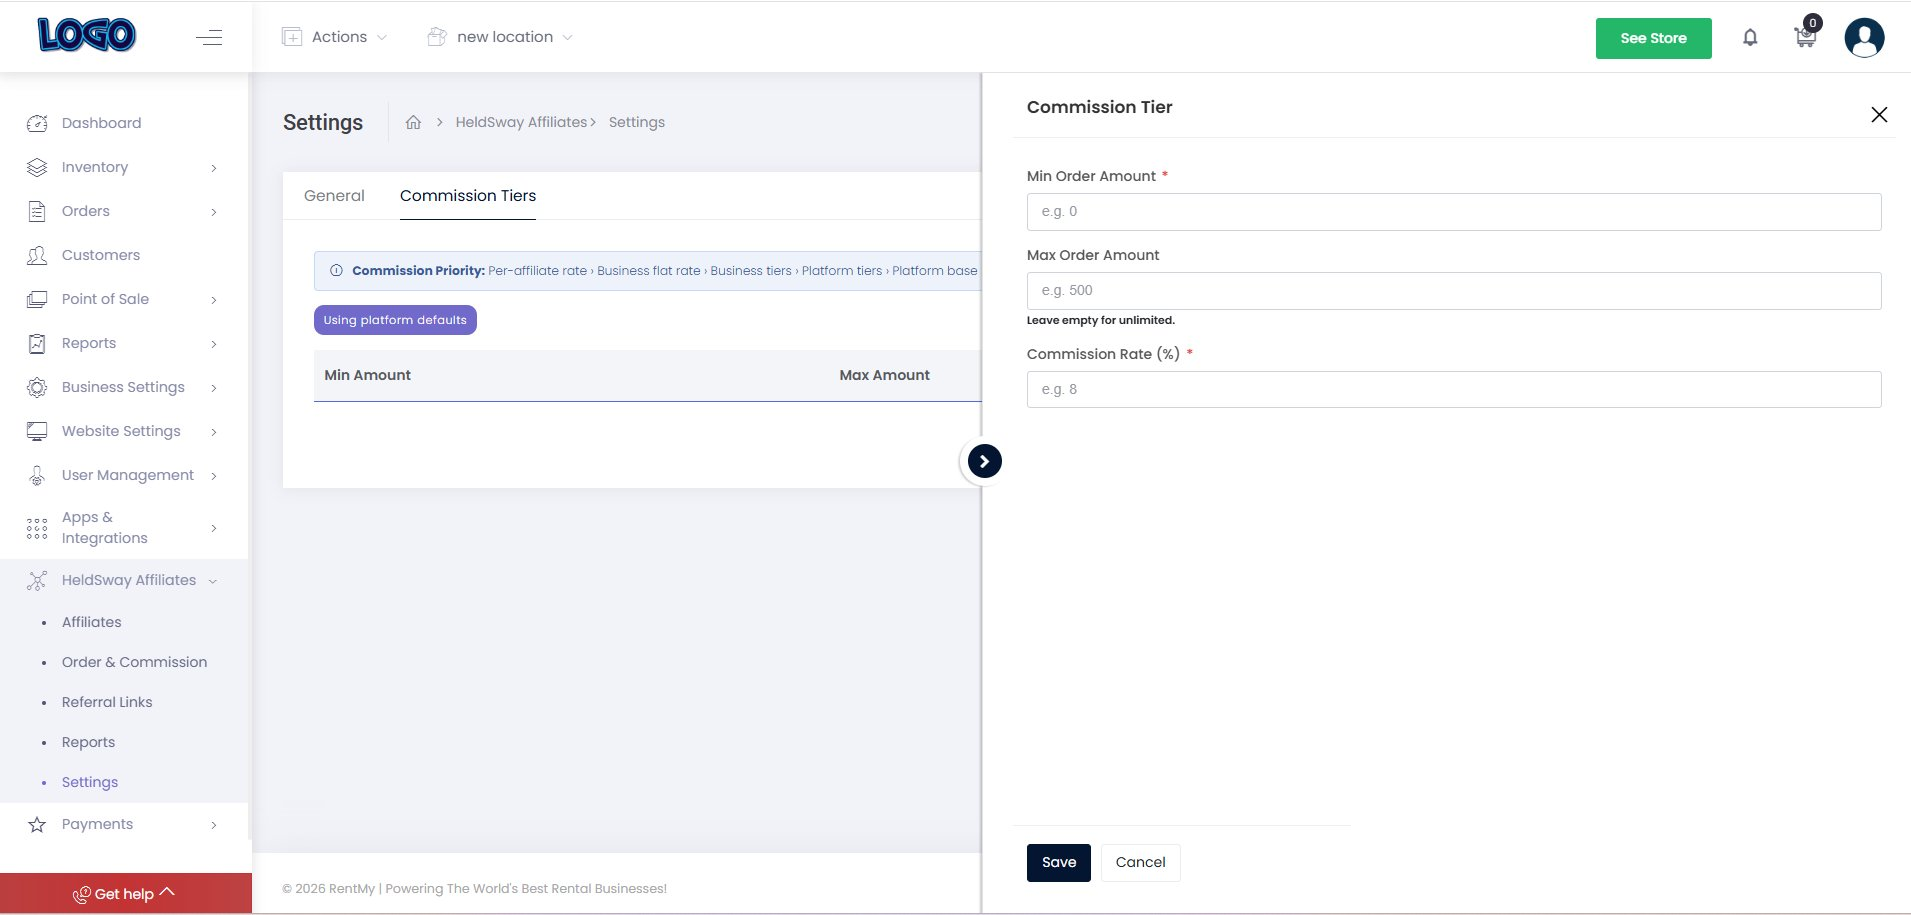Image resolution: width=1911 pixels, height=915 pixels.
Task: Click the Orders document icon
Action: click(37, 211)
